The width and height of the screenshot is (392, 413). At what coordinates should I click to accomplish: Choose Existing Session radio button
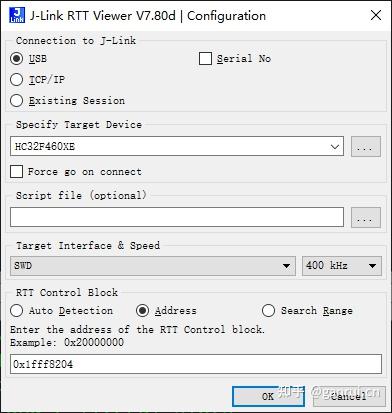16,100
